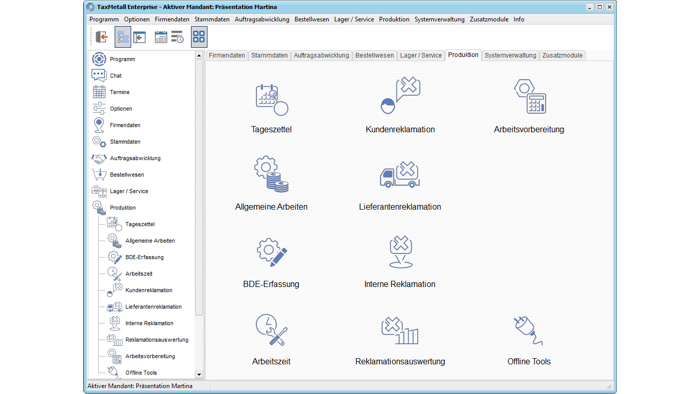
Task: Click the Lager / Service icon in sidebar
Action: click(x=99, y=191)
